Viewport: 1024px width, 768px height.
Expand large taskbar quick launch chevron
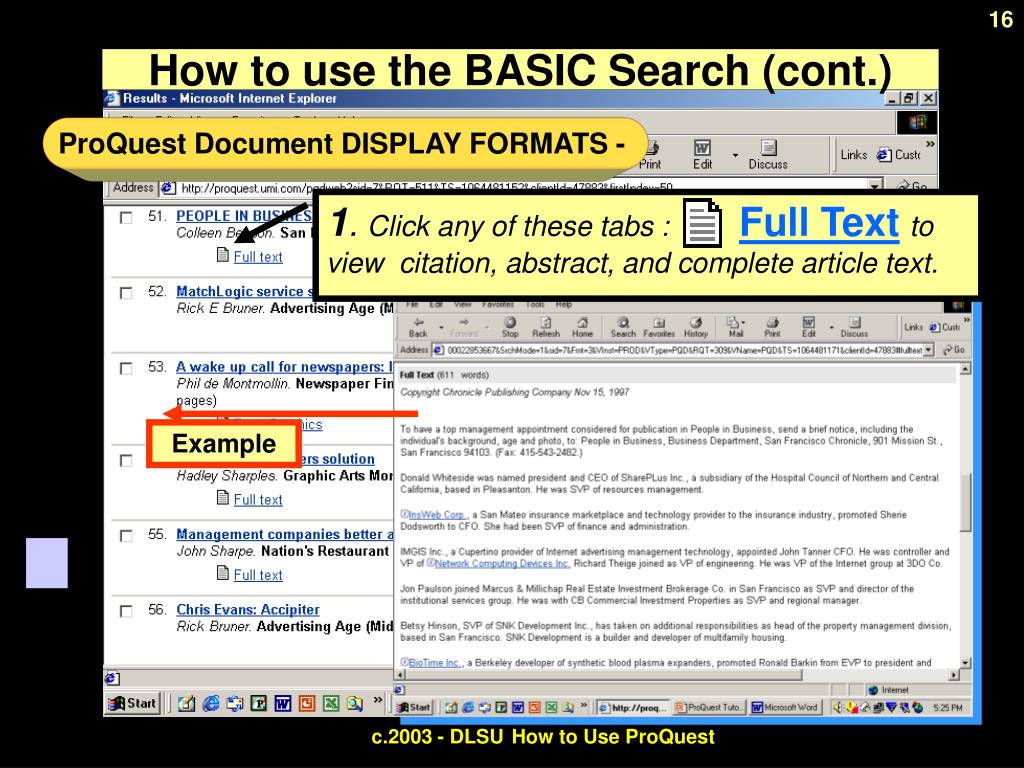[x=377, y=699]
